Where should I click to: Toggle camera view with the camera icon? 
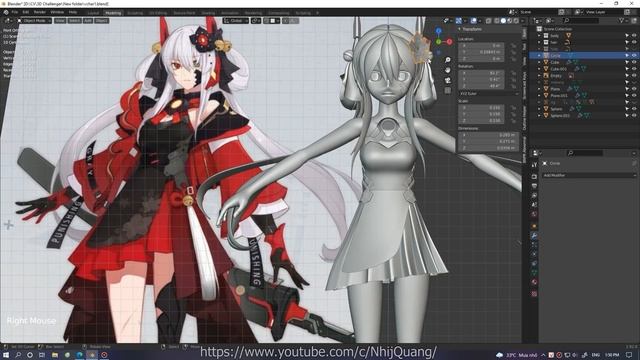tap(448, 80)
